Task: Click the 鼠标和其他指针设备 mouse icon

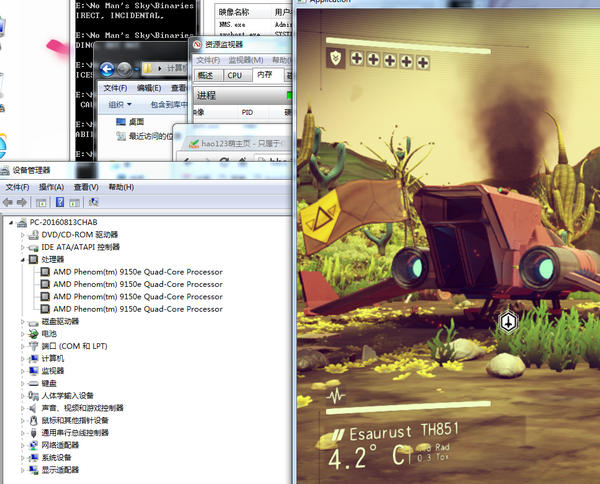Action: 34,420
